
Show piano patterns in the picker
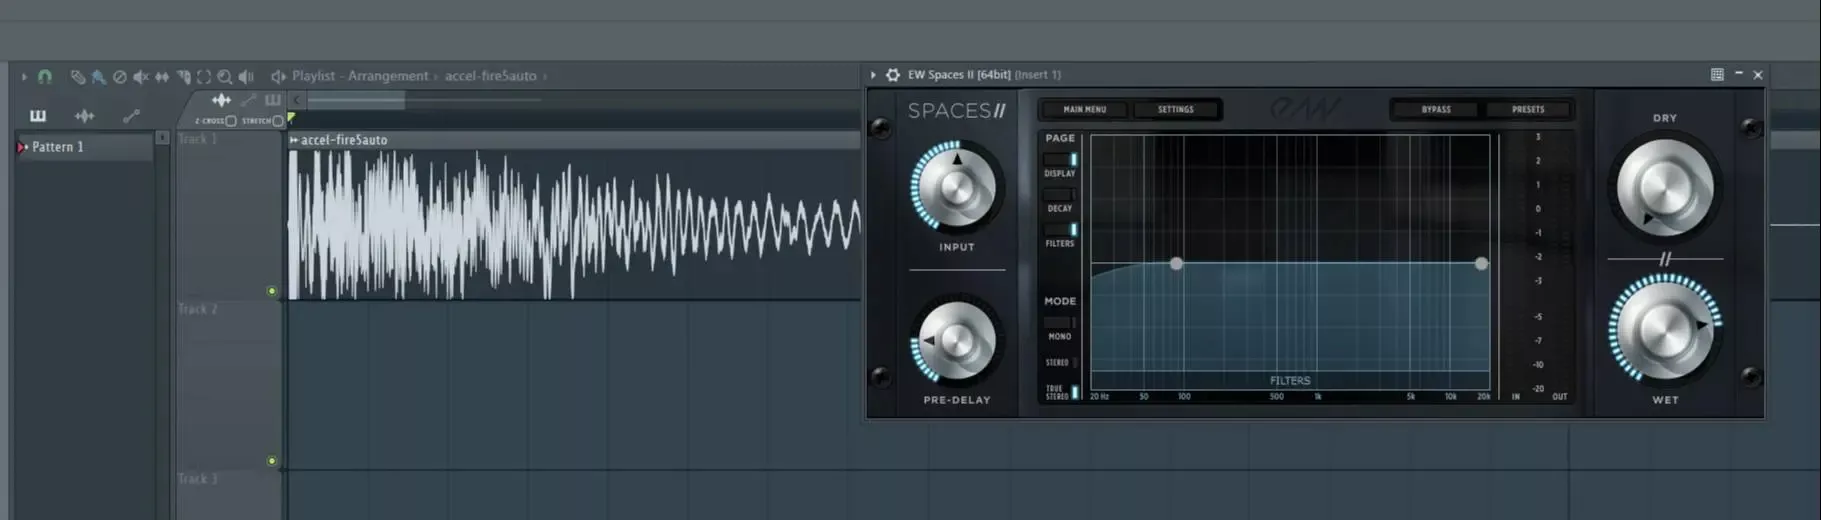[x=38, y=116]
